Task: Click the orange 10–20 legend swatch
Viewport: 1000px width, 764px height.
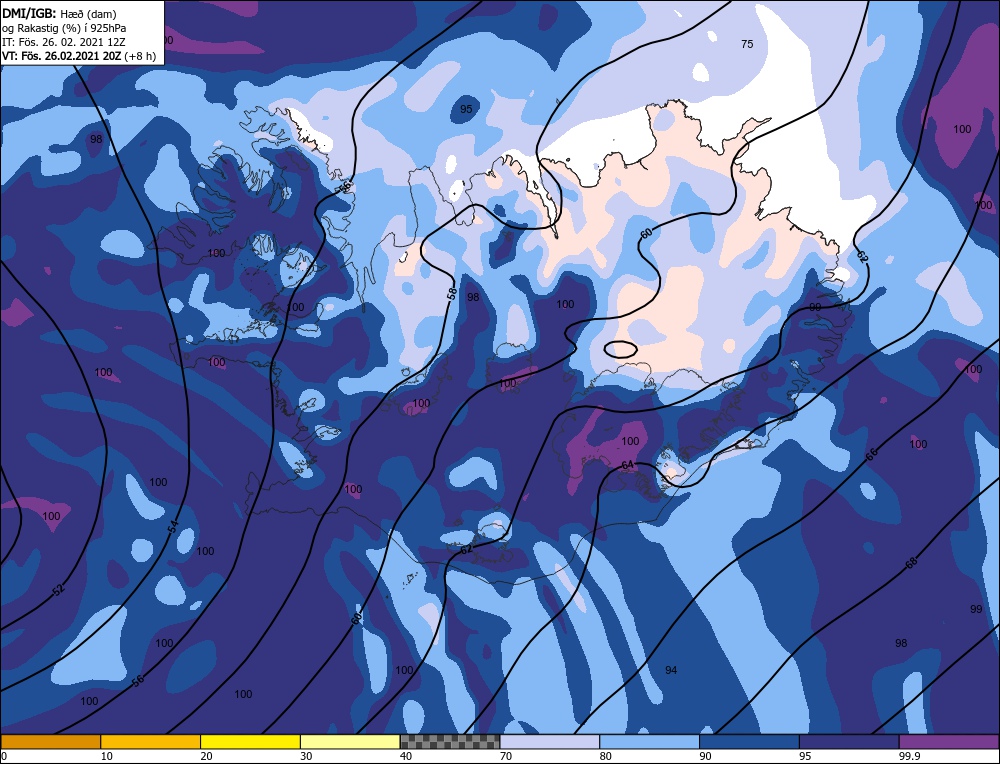Action: [151, 742]
